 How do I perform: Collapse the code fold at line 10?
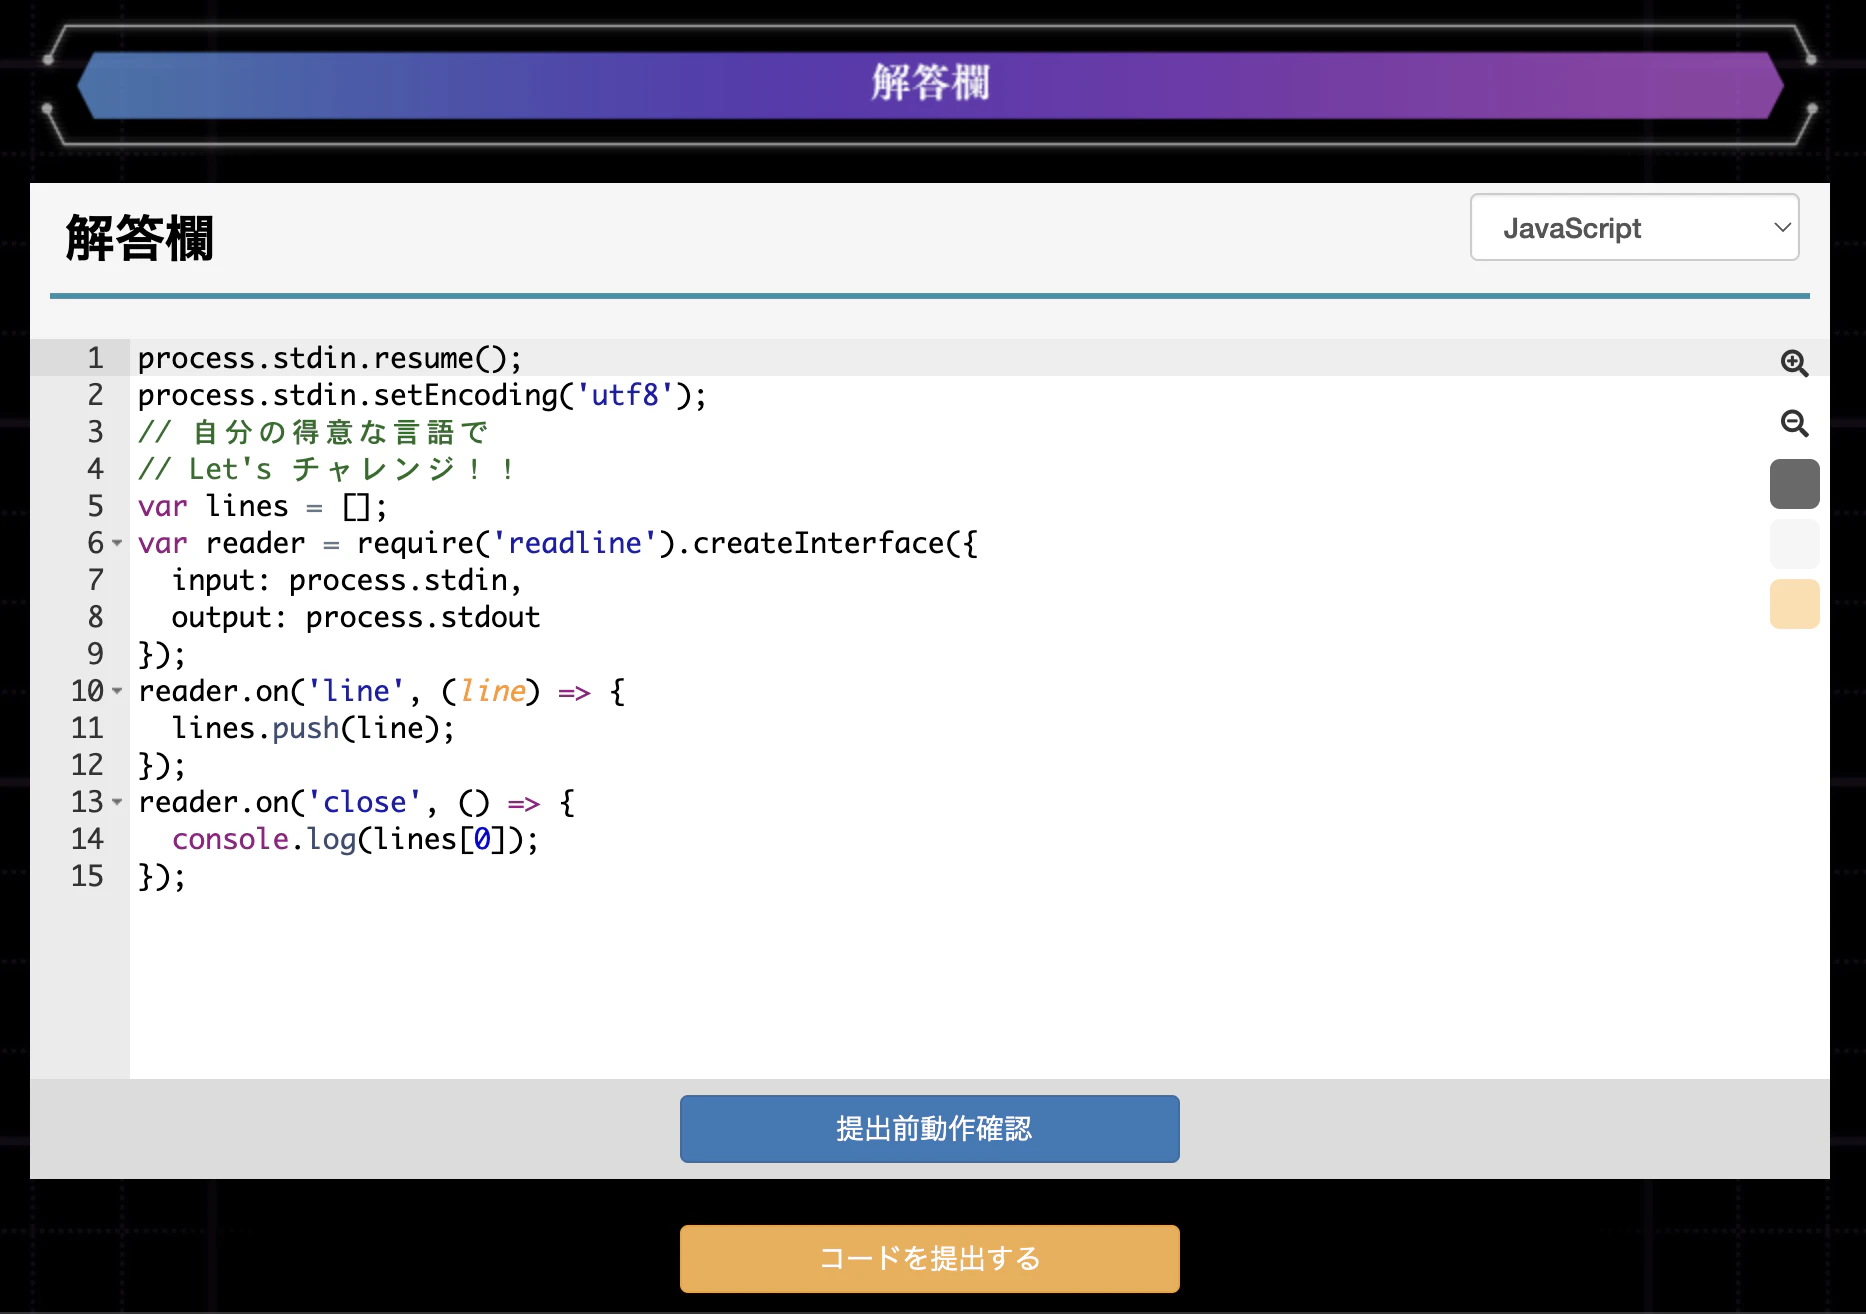pos(117,691)
